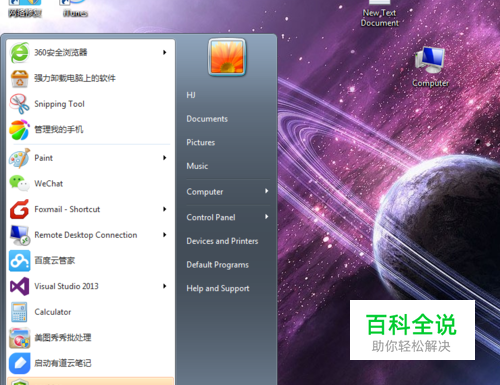Click the Remote Desktop Connection monitor icon
This screenshot has width=500, height=385.
20,235
